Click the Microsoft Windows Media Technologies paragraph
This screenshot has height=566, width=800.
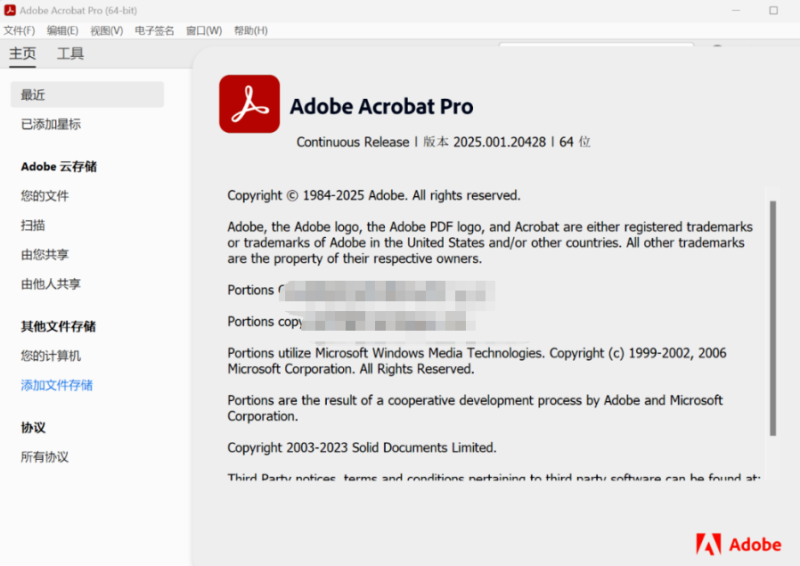coord(477,361)
